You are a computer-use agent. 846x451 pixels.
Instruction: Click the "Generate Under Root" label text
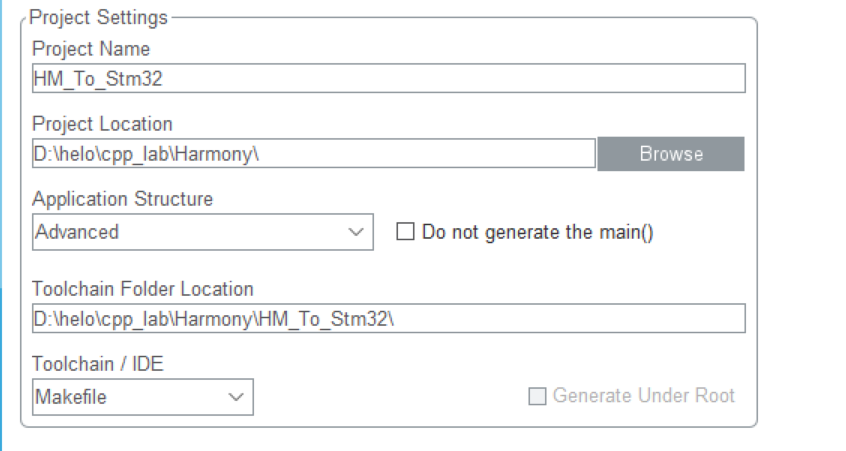point(643,396)
